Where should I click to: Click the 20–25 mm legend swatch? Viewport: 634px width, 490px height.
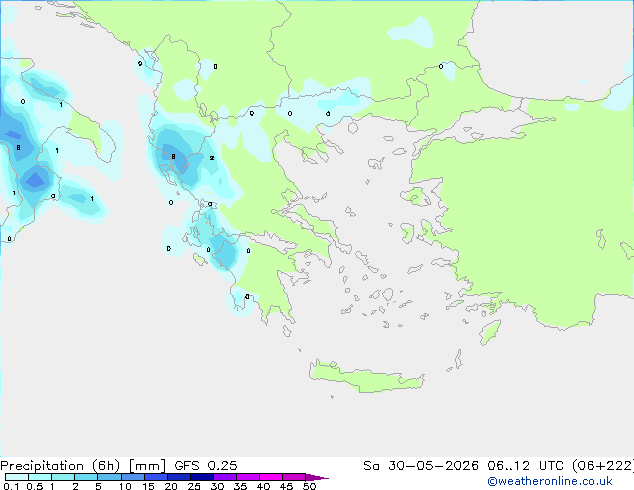(178, 477)
